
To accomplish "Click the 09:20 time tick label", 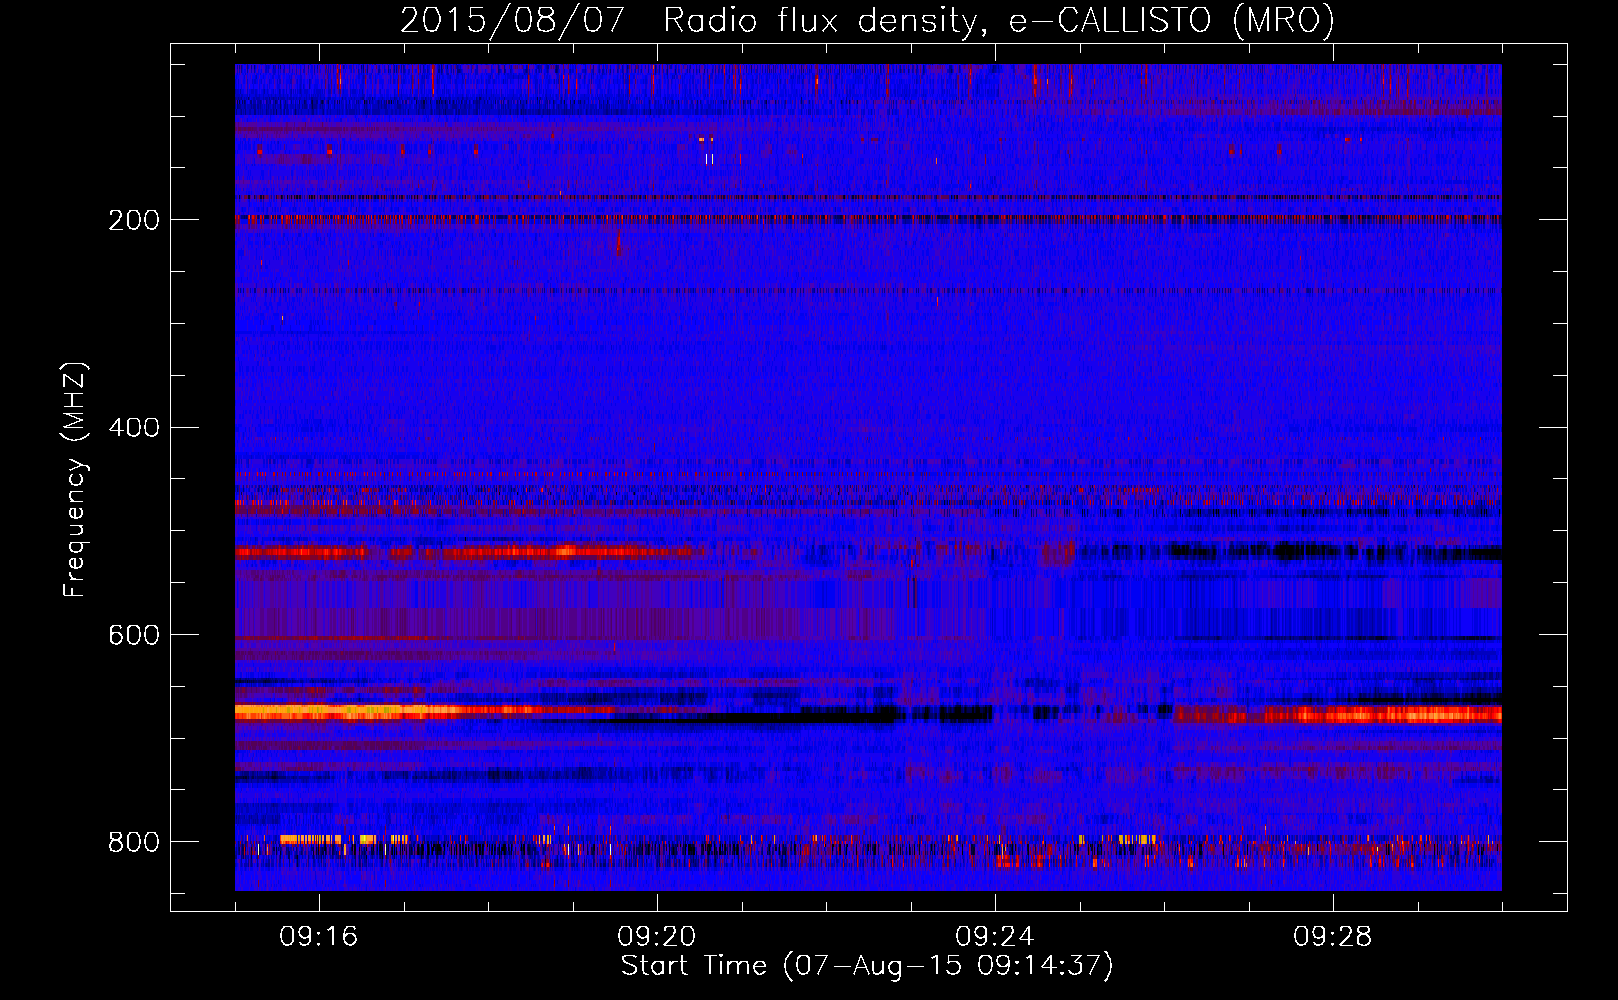I will click(657, 937).
